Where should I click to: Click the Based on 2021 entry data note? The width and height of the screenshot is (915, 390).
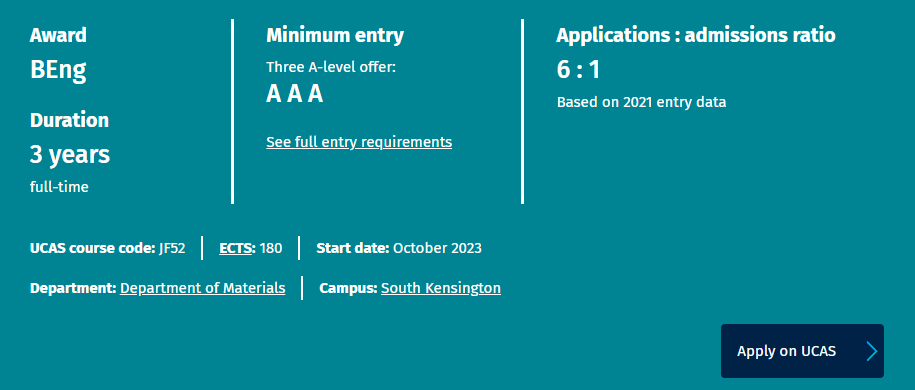(641, 102)
